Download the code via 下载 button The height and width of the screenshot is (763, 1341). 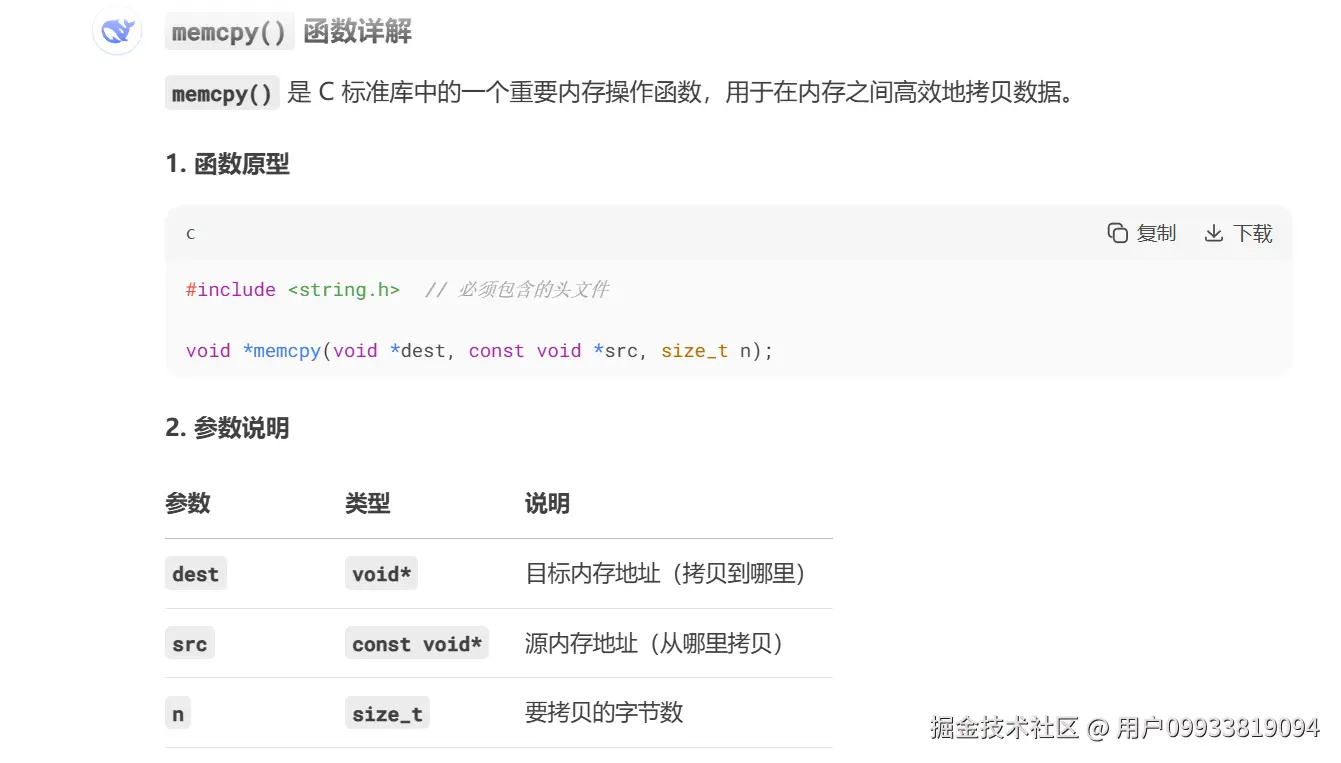1238,233
